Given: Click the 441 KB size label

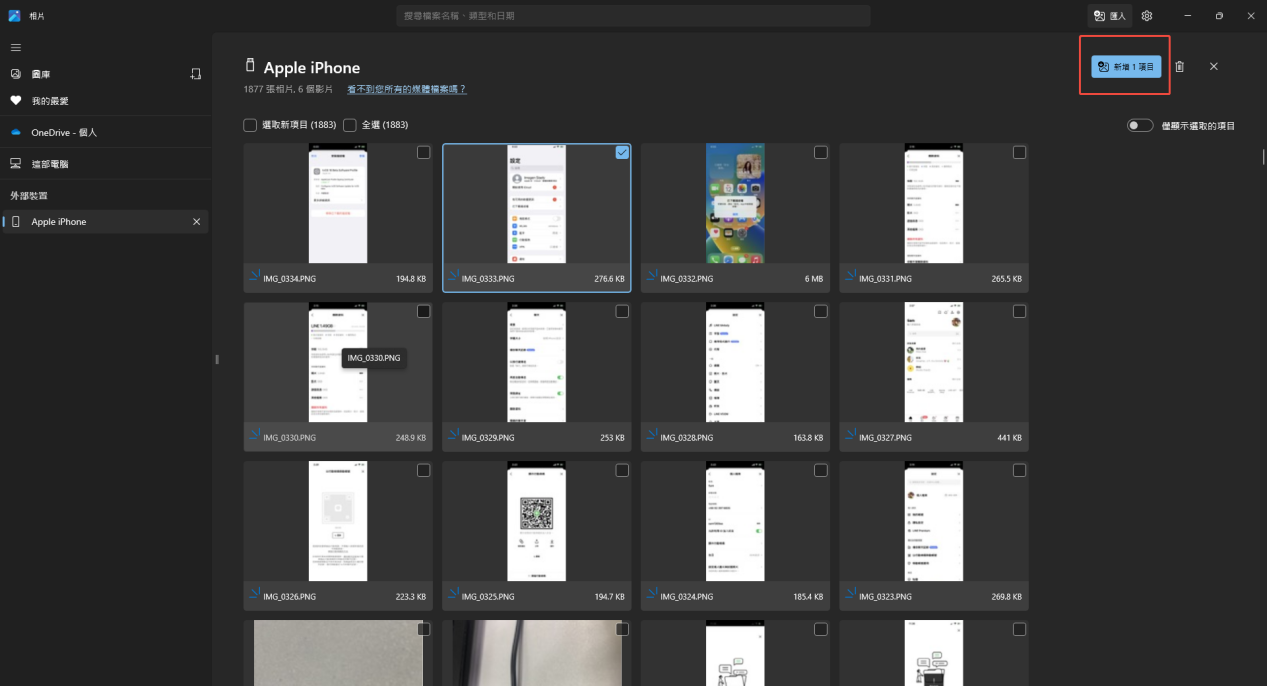Looking at the screenshot, I should (1010, 438).
